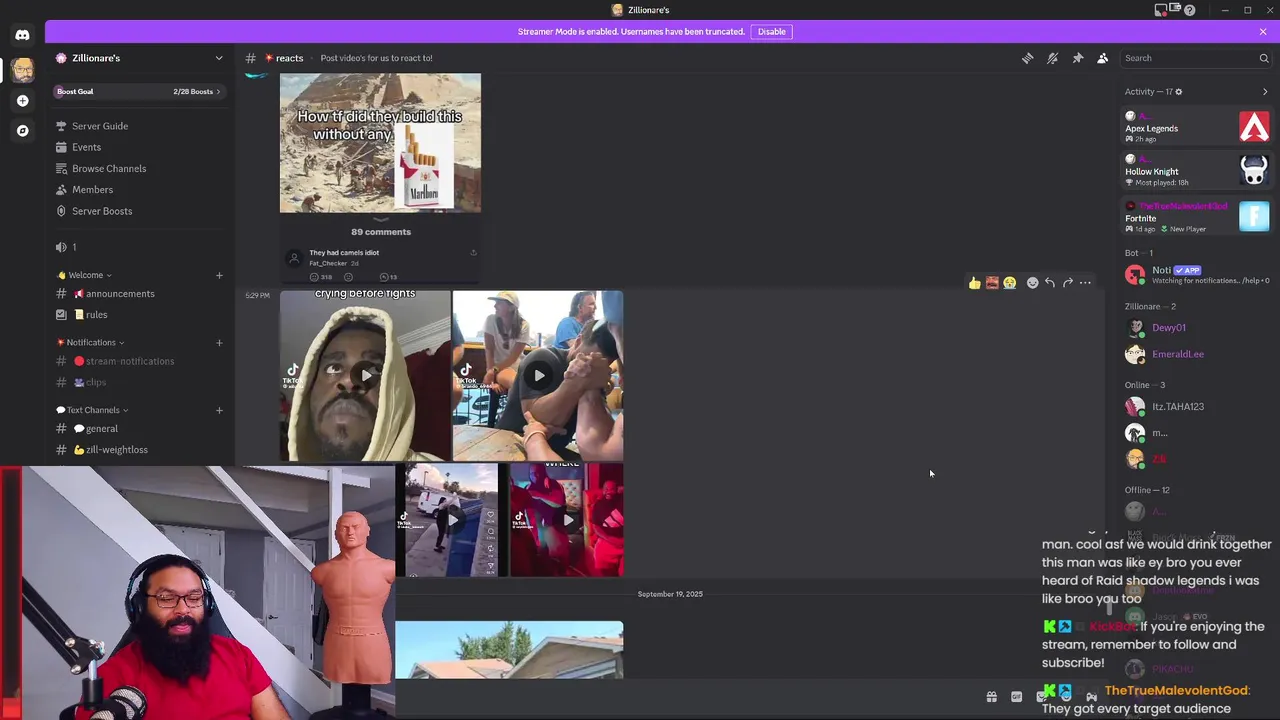Open the house photo attachment thumbnail

(x=509, y=650)
